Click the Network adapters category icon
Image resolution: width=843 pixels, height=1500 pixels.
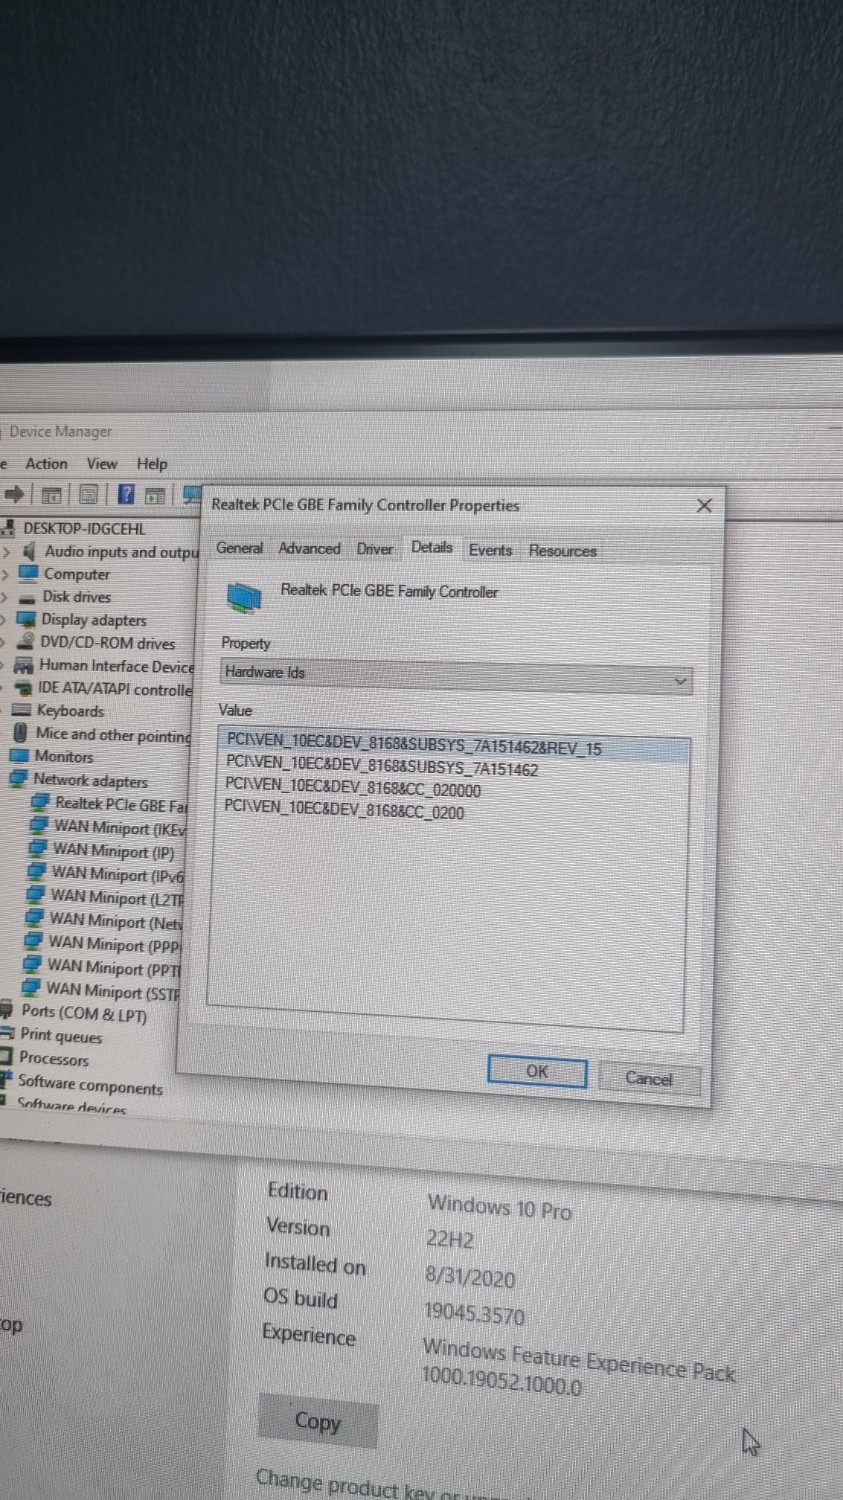[x=18, y=779]
